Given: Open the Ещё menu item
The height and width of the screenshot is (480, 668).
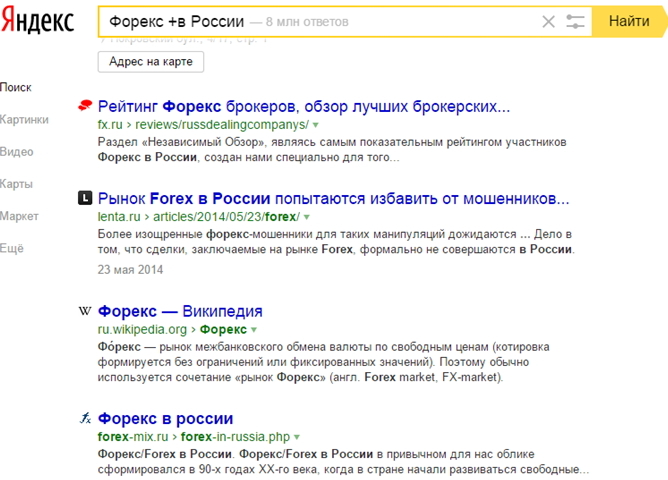Looking at the screenshot, I should [x=12, y=248].
